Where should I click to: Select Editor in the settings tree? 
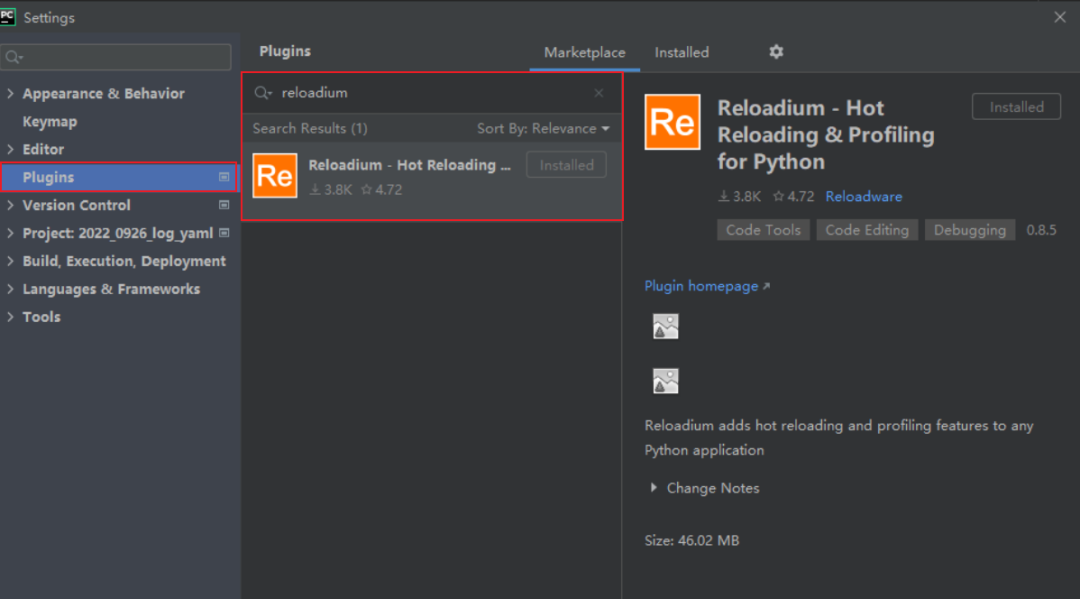pyautogui.click(x=43, y=149)
